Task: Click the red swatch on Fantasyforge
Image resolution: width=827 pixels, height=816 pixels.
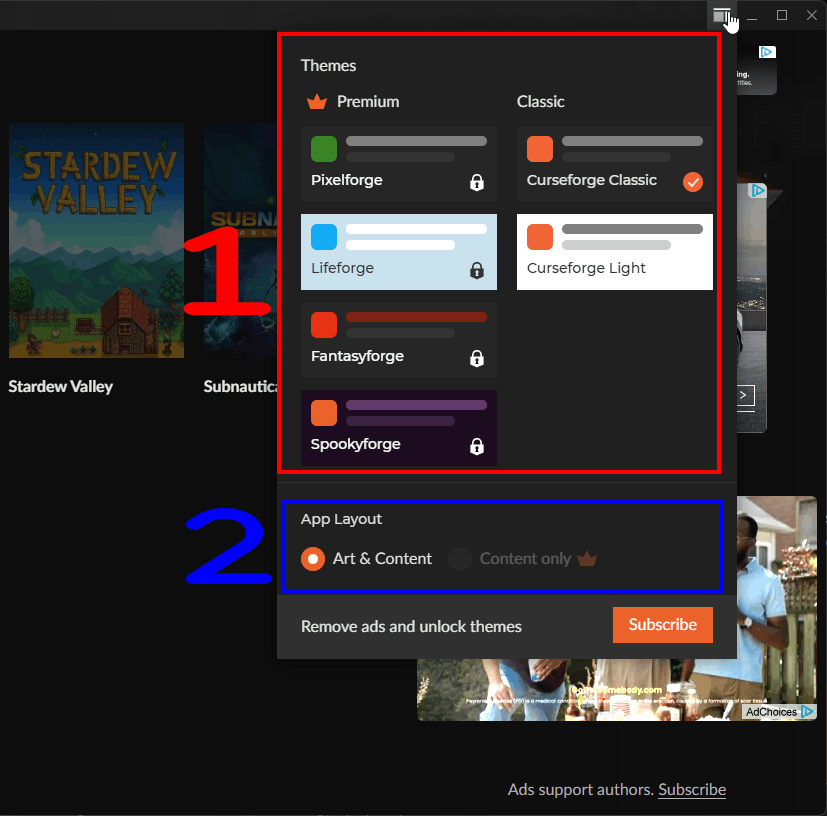Action: (324, 325)
